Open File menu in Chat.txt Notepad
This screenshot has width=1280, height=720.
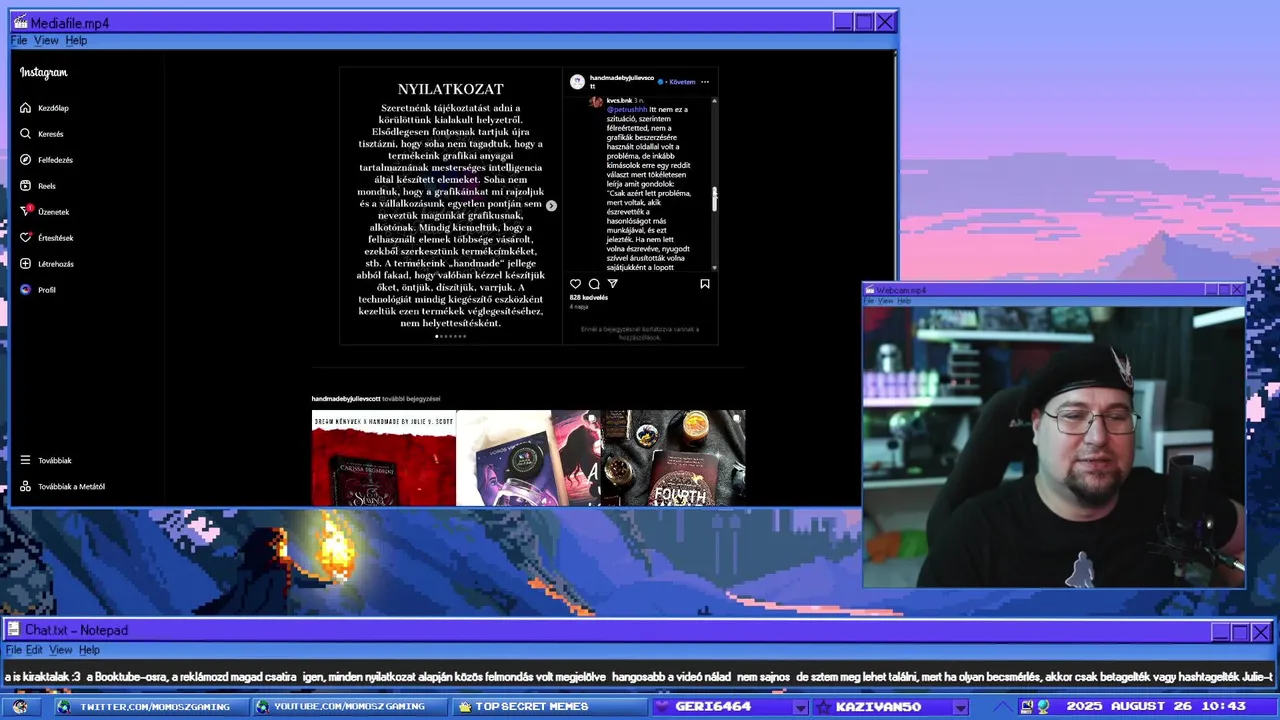coord(14,650)
